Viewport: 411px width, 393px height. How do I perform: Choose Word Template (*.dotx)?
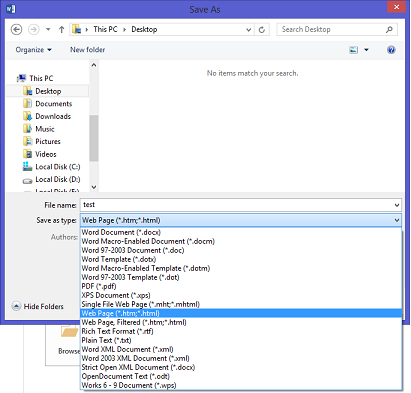[241, 259]
